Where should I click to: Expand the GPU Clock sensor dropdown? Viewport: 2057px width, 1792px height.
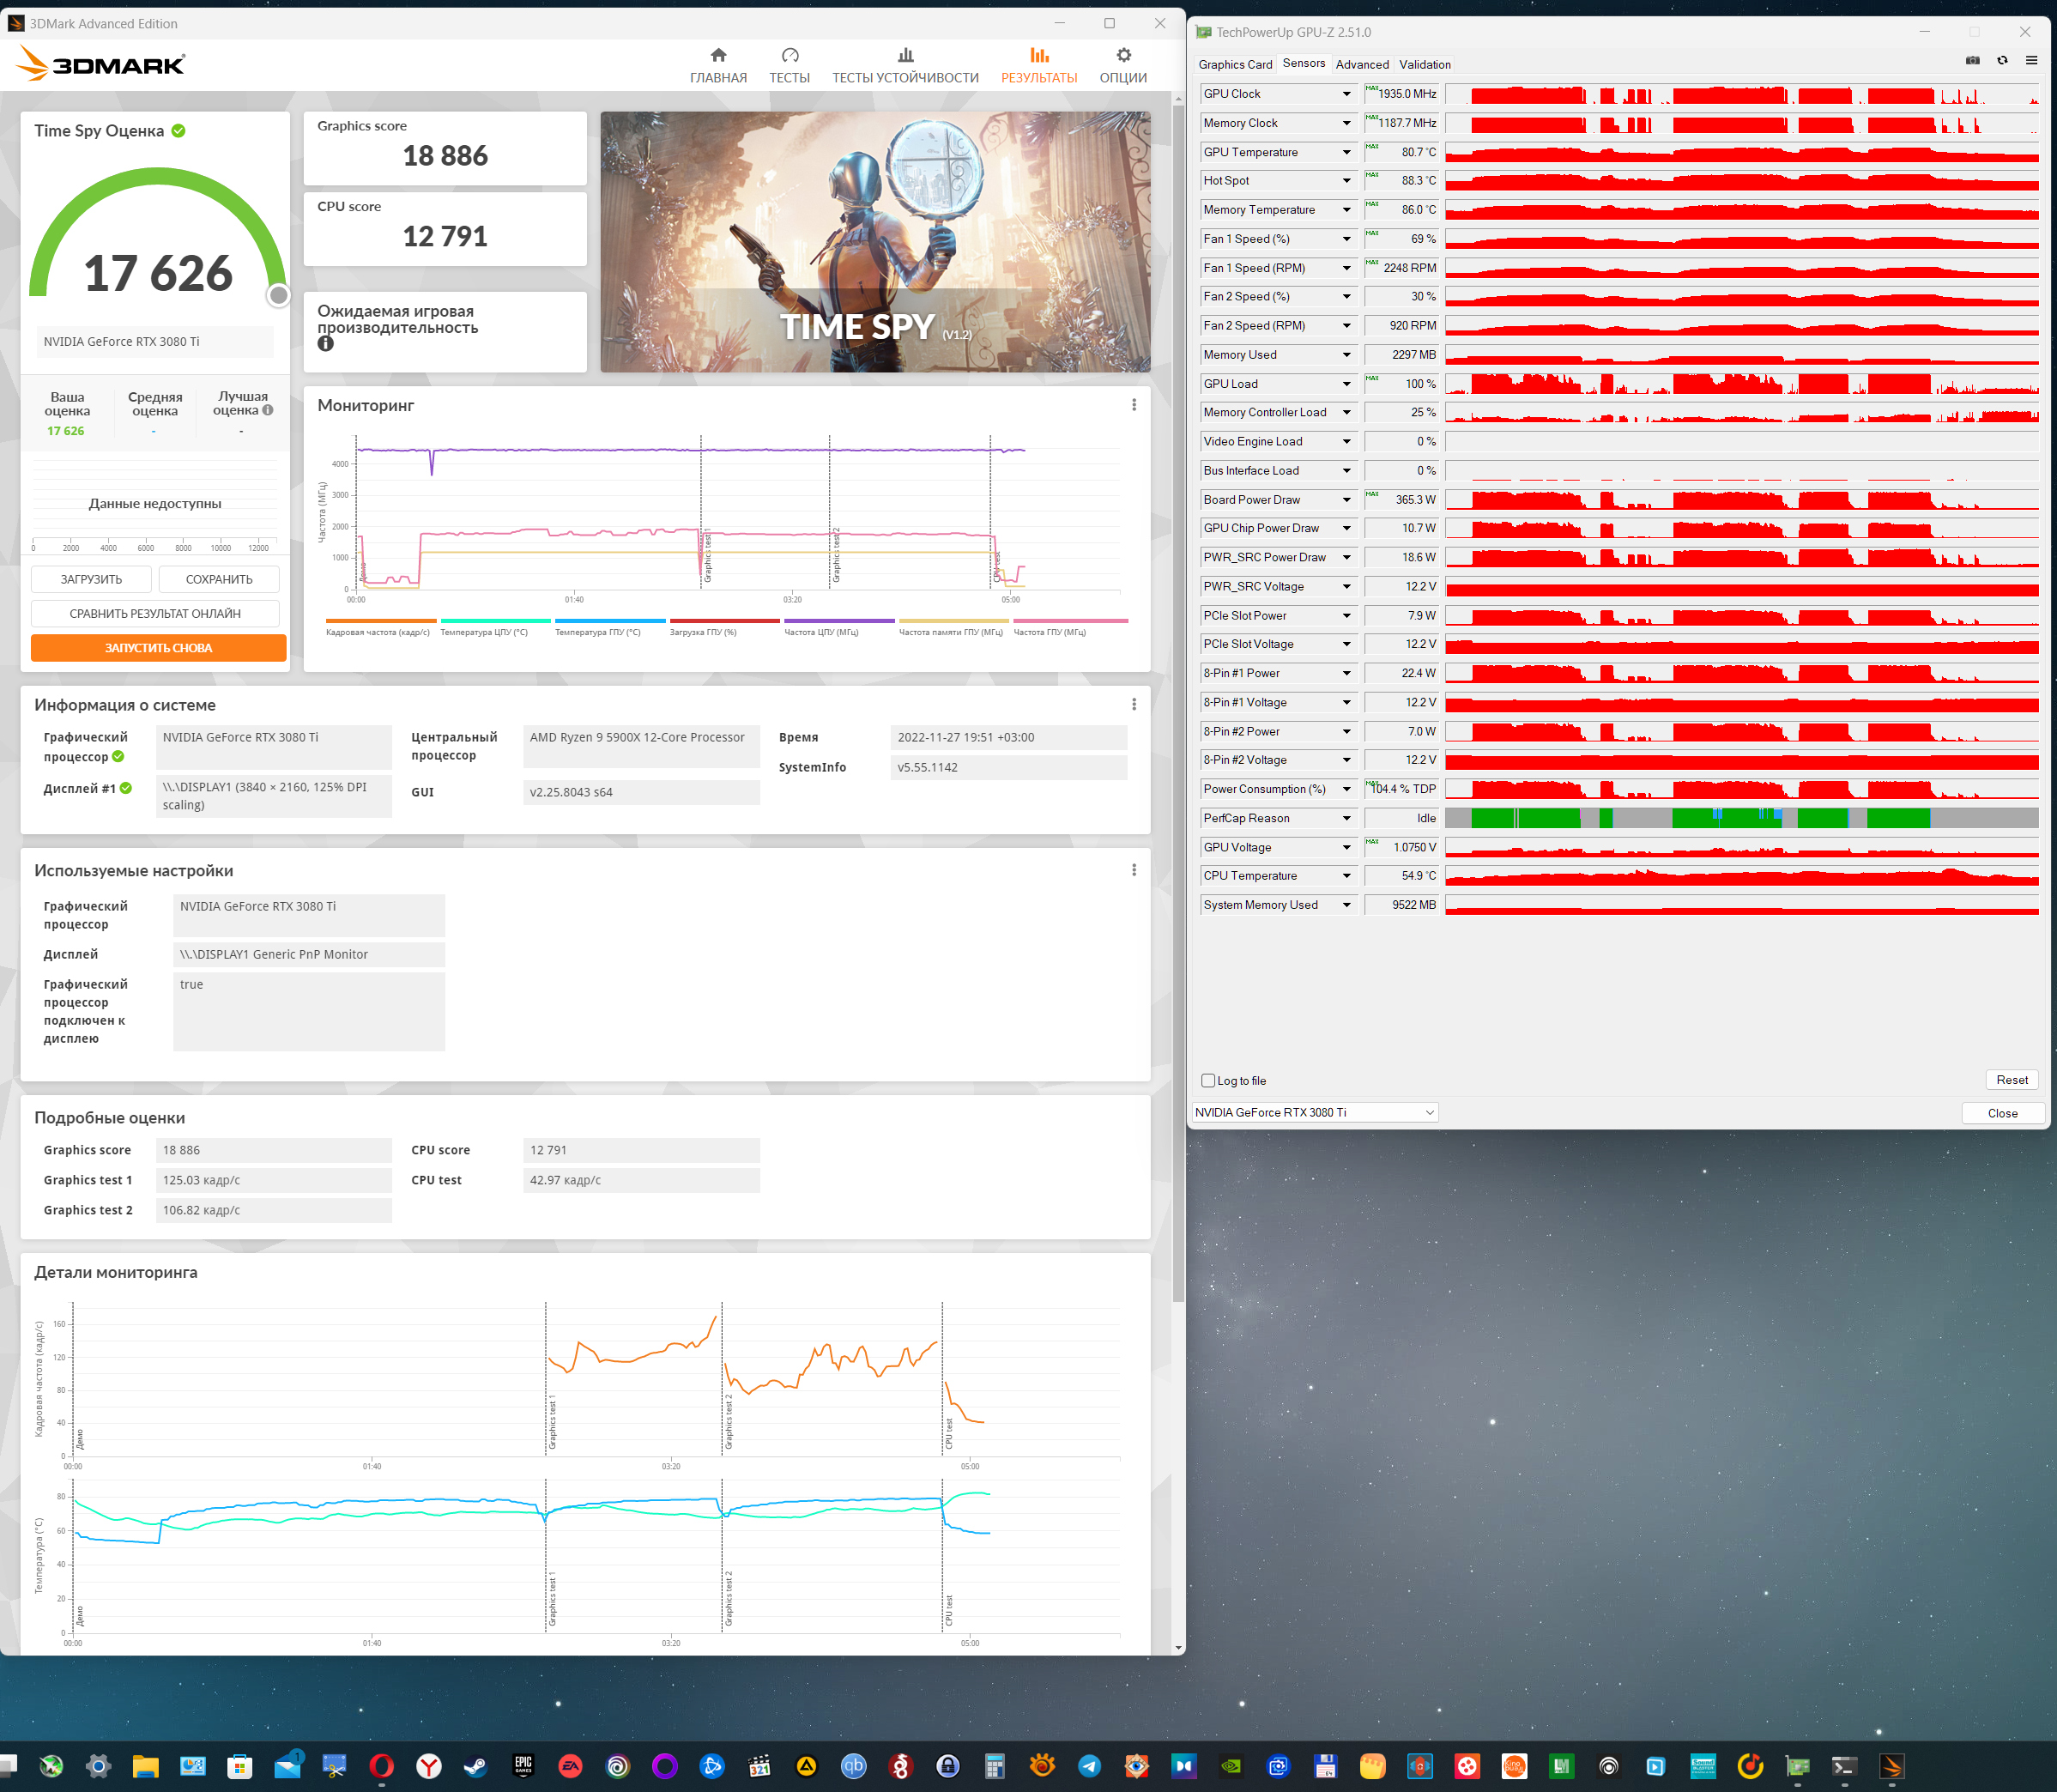click(x=1346, y=94)
